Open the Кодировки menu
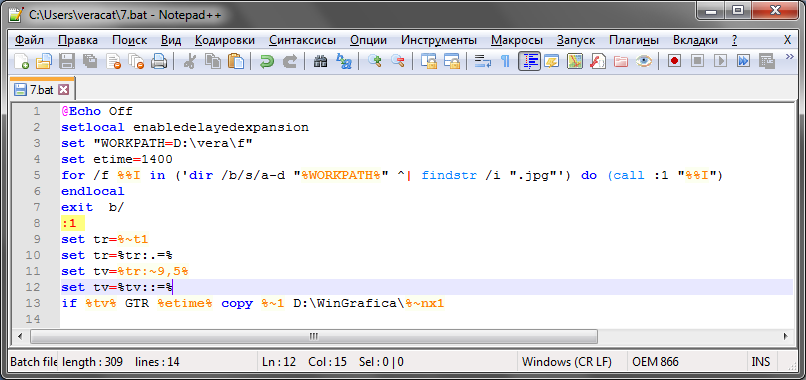 (225, 40)
